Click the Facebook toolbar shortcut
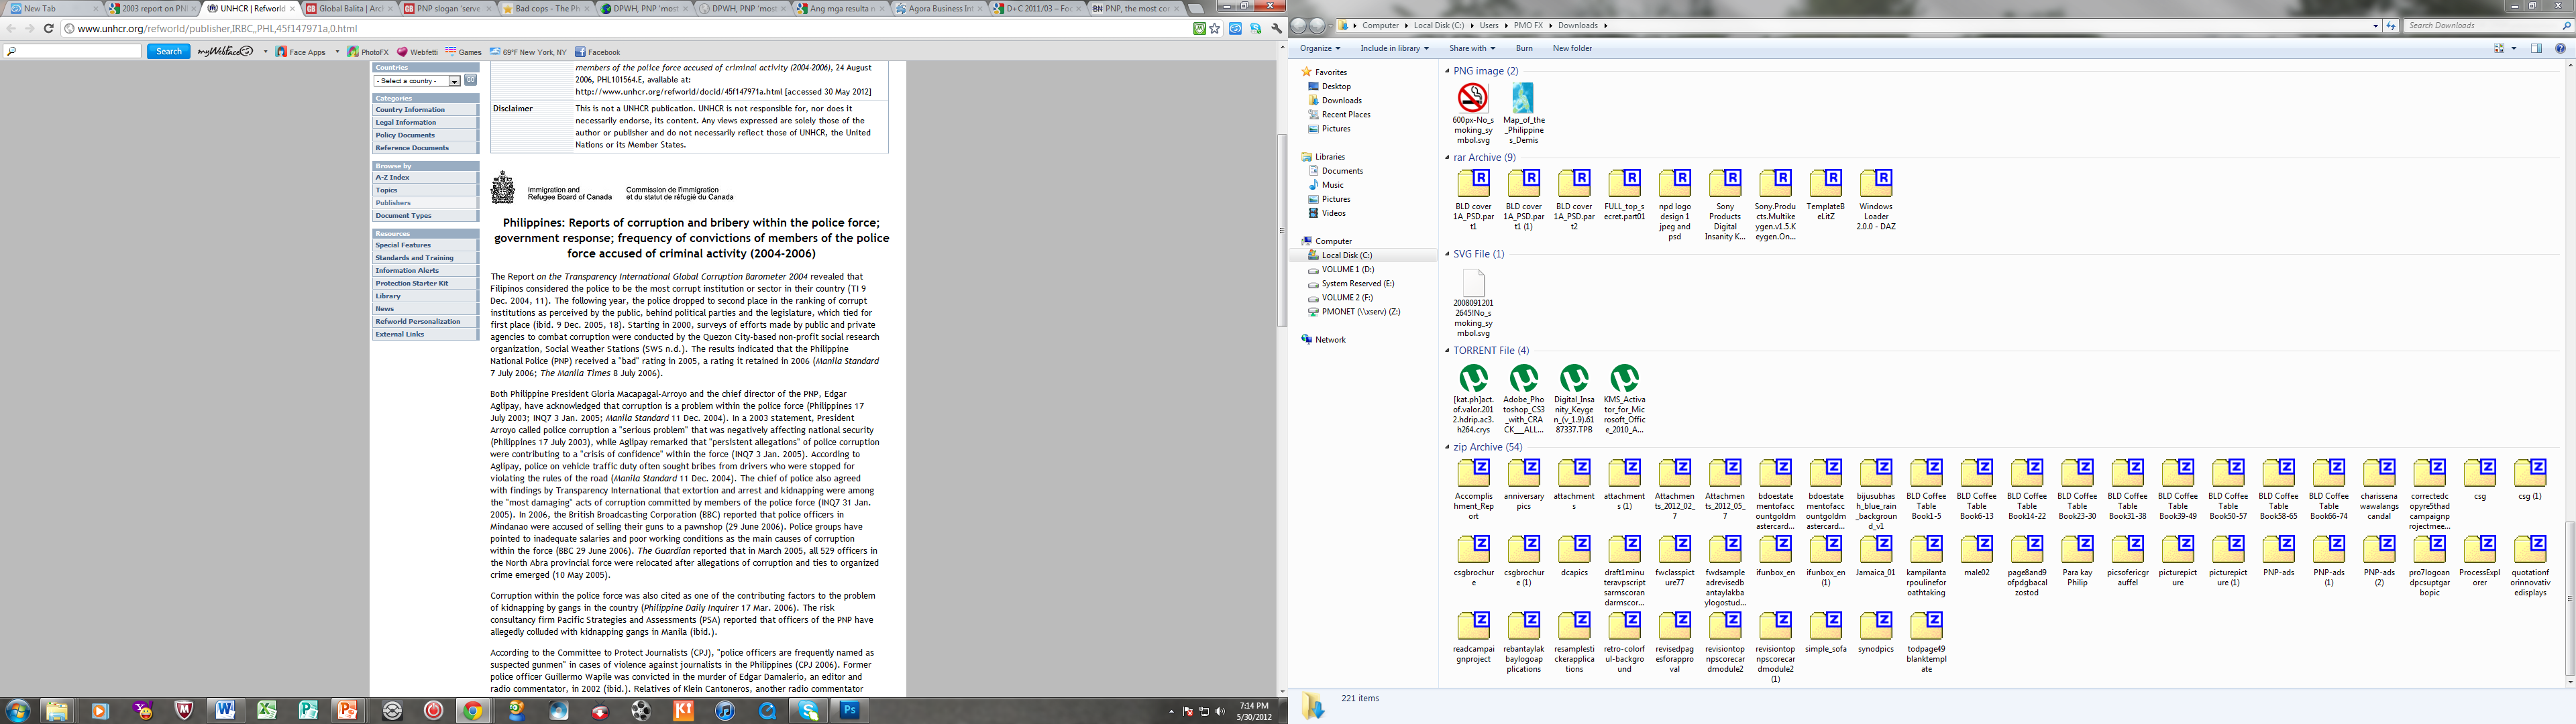This screenshot has width=2576, height=724. [x=598, y=52]
